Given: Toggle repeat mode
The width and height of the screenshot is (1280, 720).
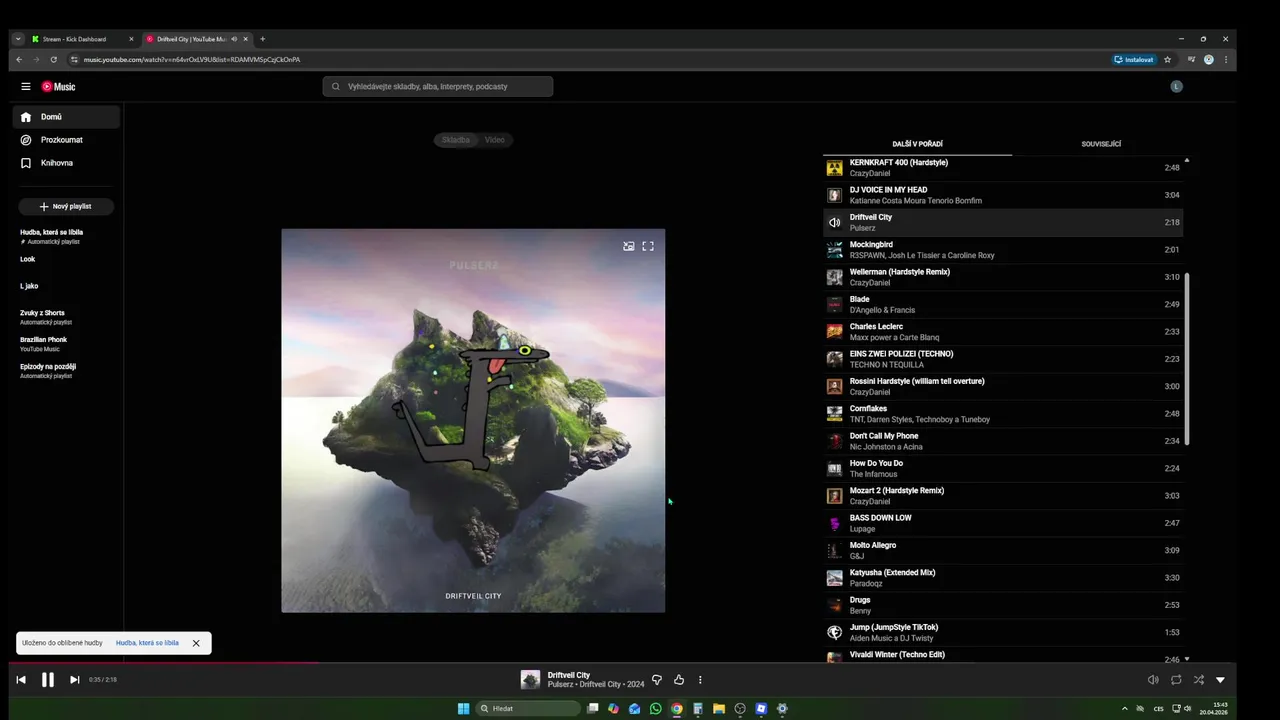Looking at the screenshot, I should [x=1176, y=680].
